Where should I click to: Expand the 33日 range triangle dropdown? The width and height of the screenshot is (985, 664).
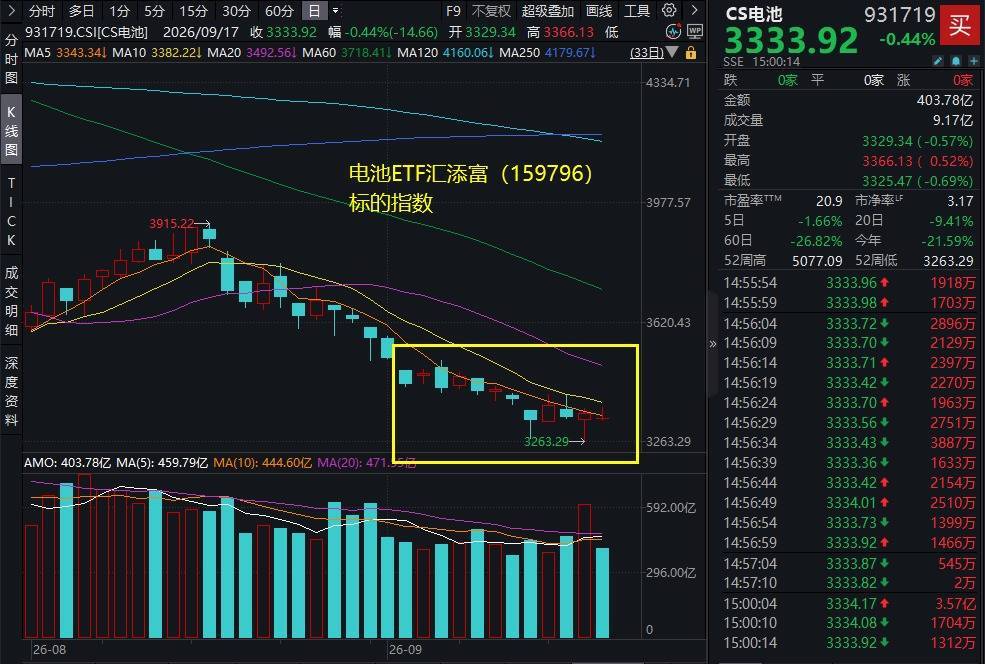672,52
